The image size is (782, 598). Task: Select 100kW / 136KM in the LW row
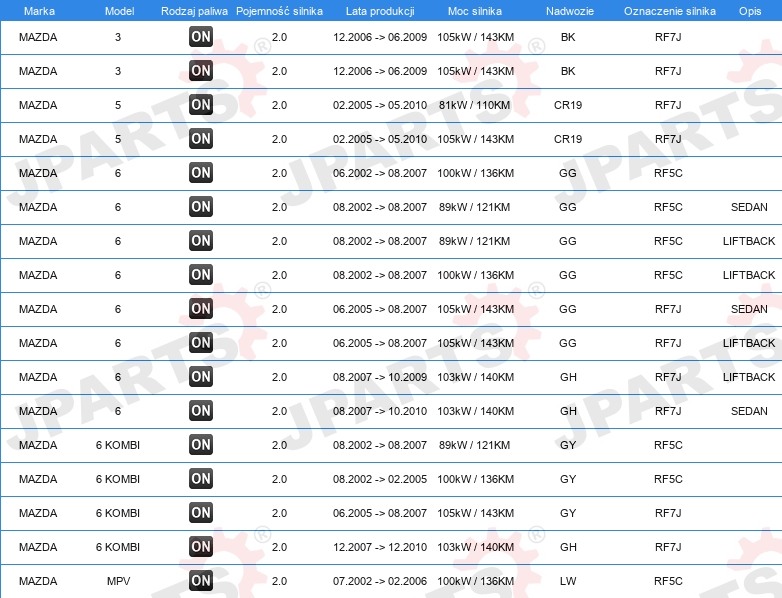475,581
